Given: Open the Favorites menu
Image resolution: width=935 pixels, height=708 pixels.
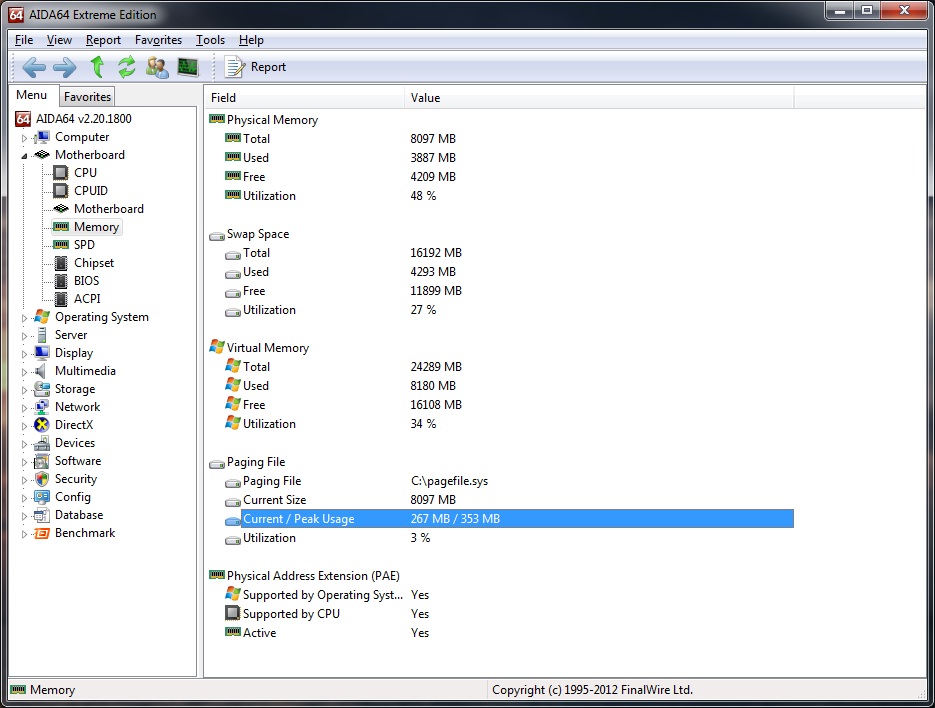Looking at the screenshot, I should click(x=158, y=40).
